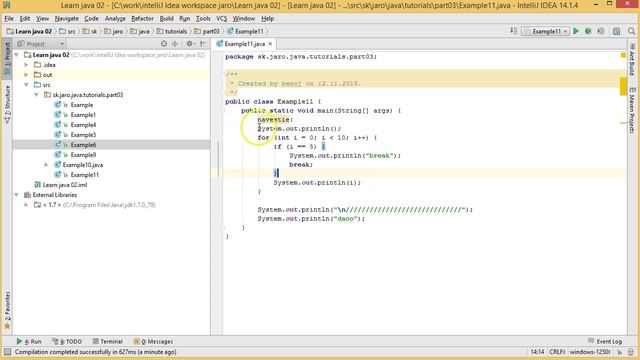Start debugging with the bug icon
Screen dimensions: 640x360
pos(588,31)
